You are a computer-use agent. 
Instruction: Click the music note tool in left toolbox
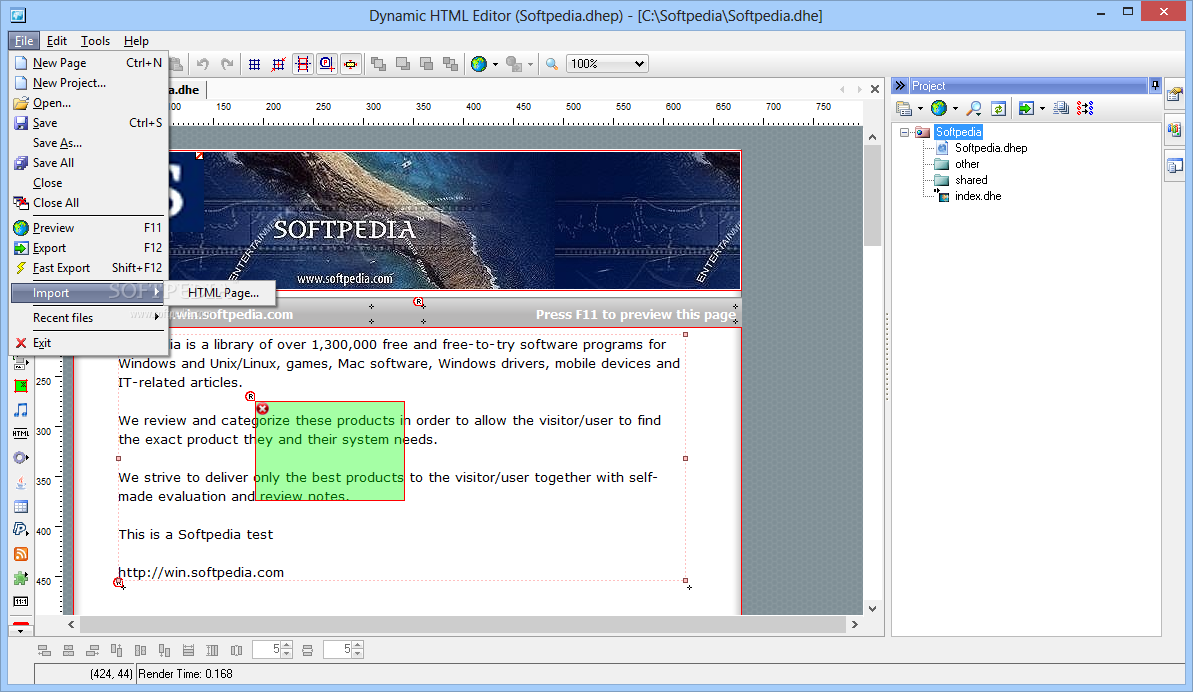click(21, 410)
